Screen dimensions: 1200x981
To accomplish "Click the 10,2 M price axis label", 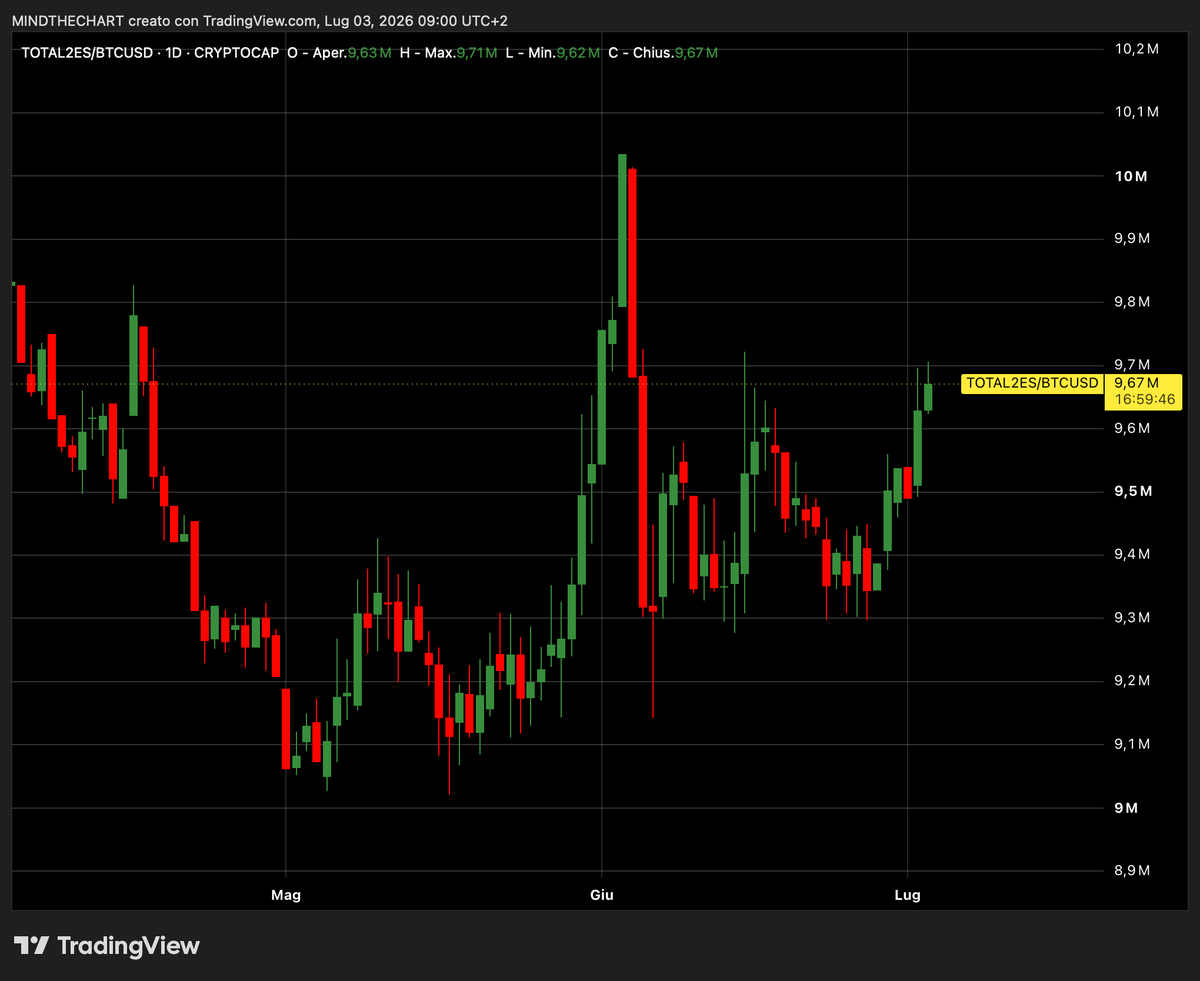I will coord(1137,49).
